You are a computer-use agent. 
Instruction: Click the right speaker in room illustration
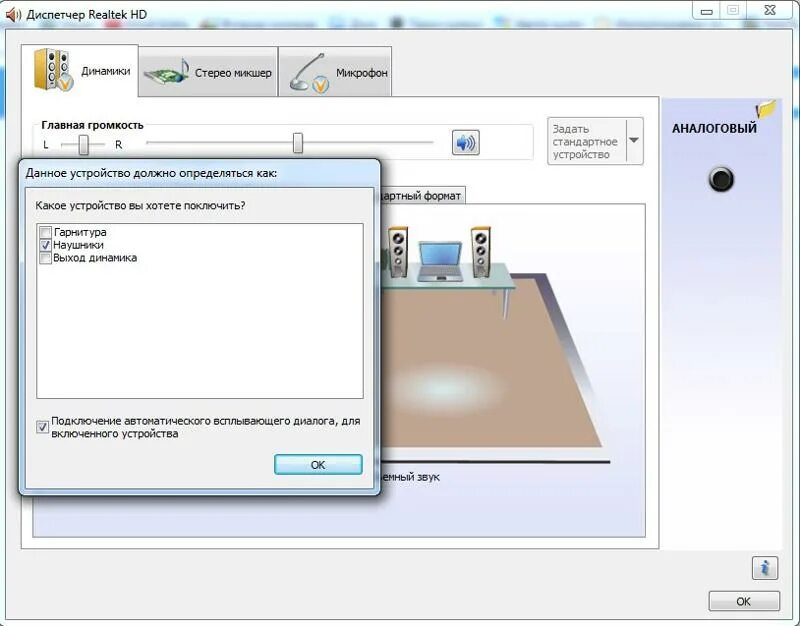click(480, 252)
